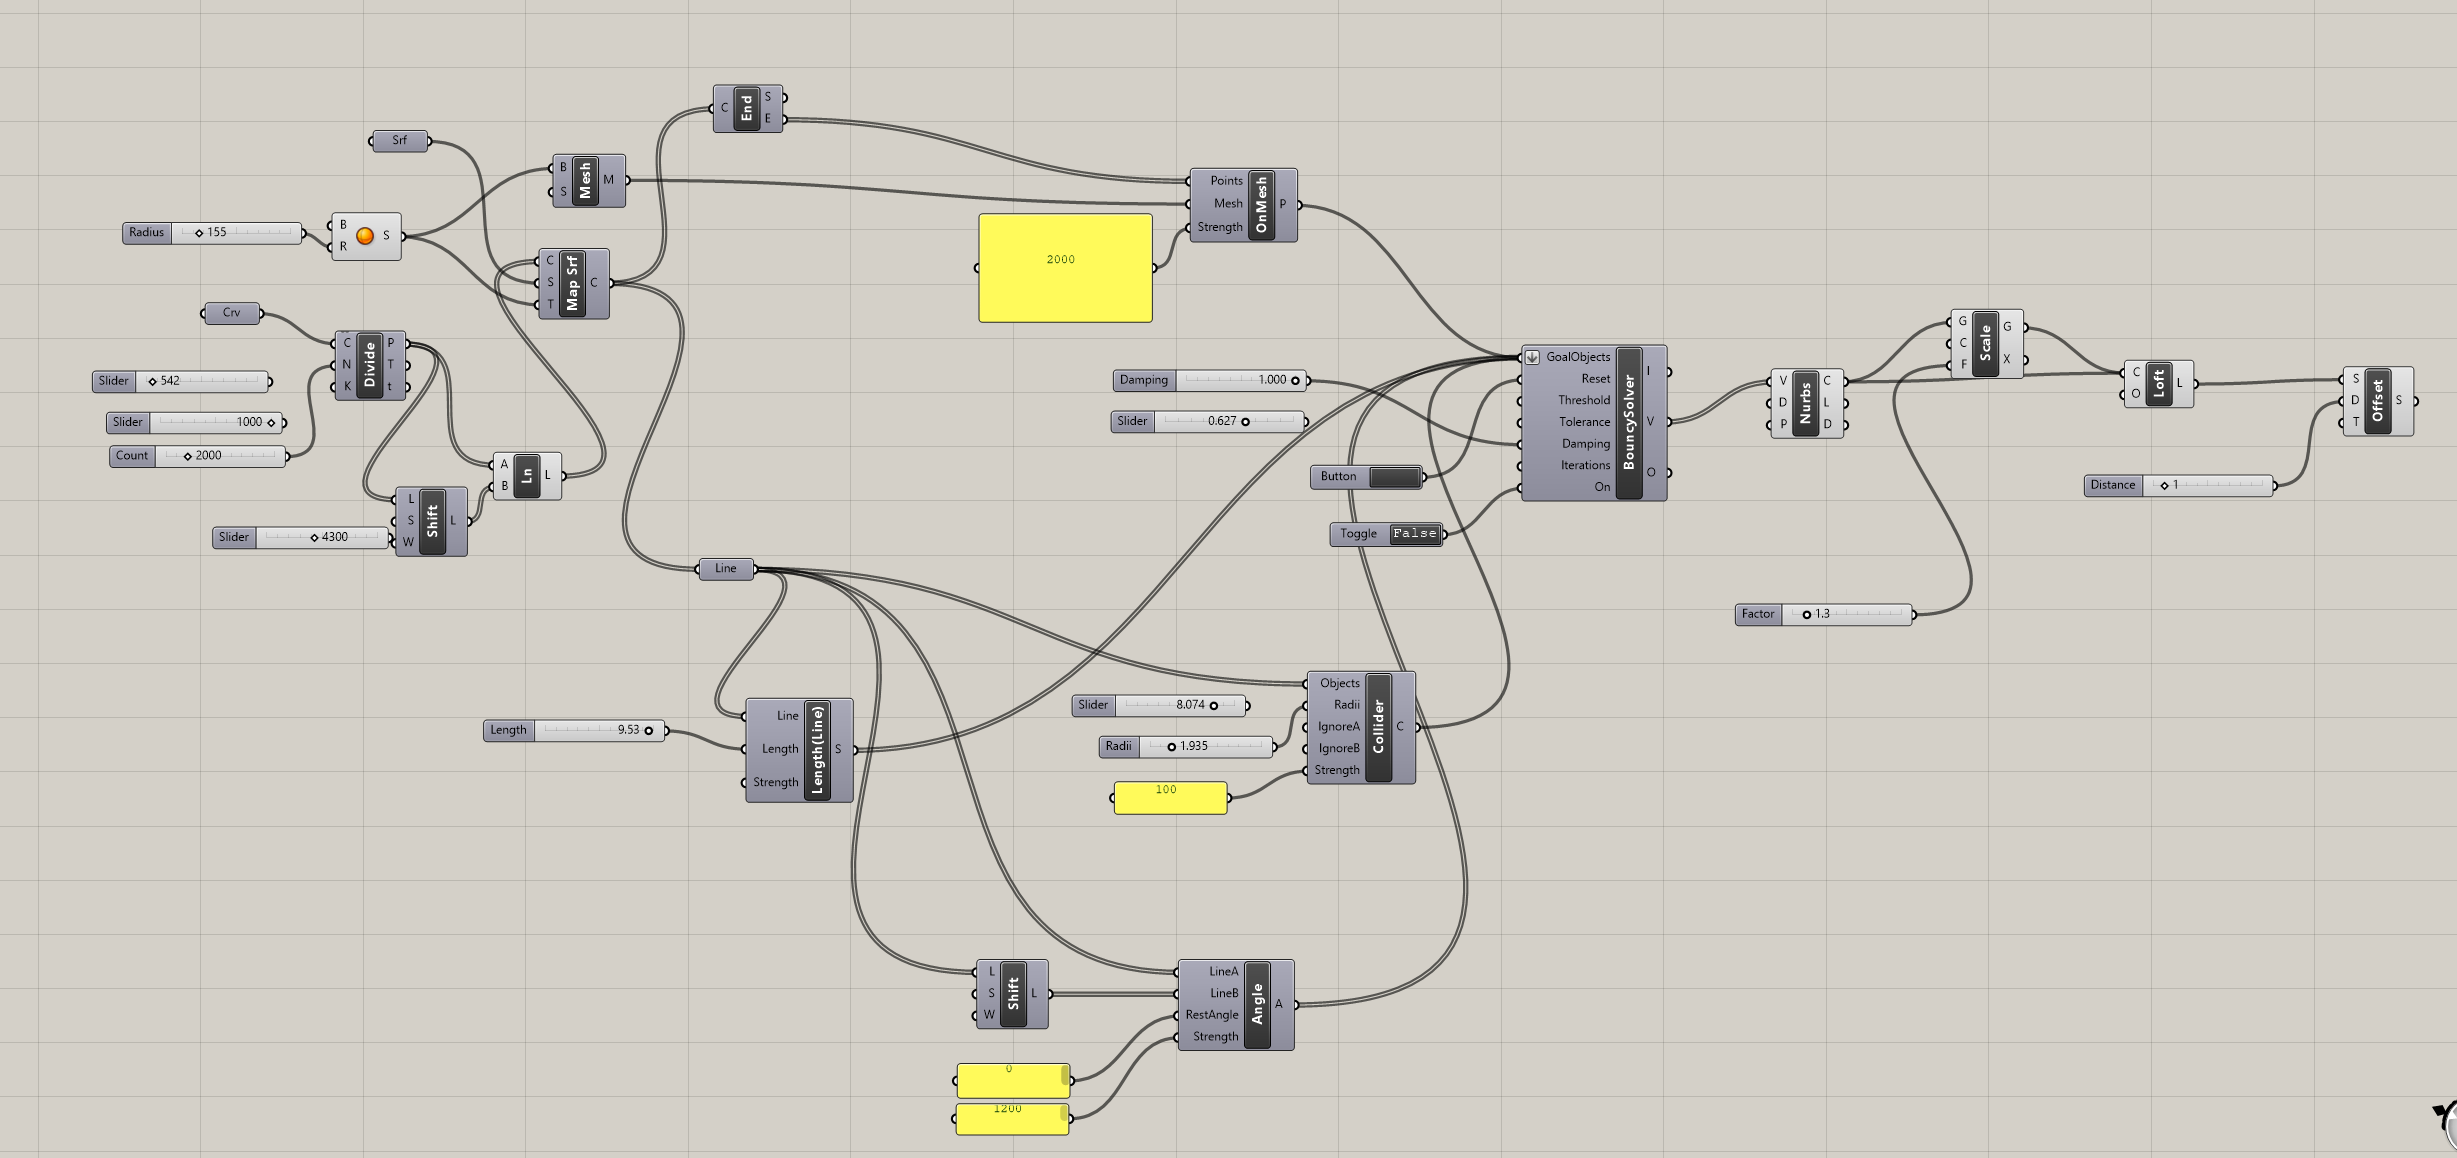Select the Loft component label
Image resolution: width=2457 pixels, height=1158 pixels.
2158,383
